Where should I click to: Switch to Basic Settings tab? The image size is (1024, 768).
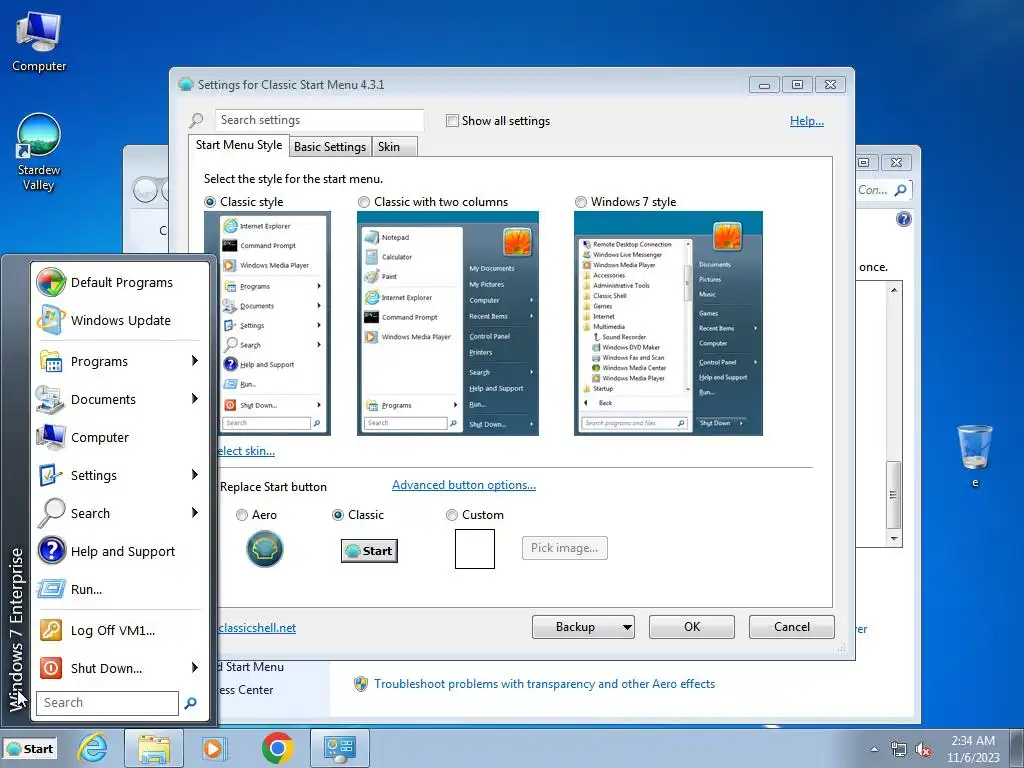330,147
